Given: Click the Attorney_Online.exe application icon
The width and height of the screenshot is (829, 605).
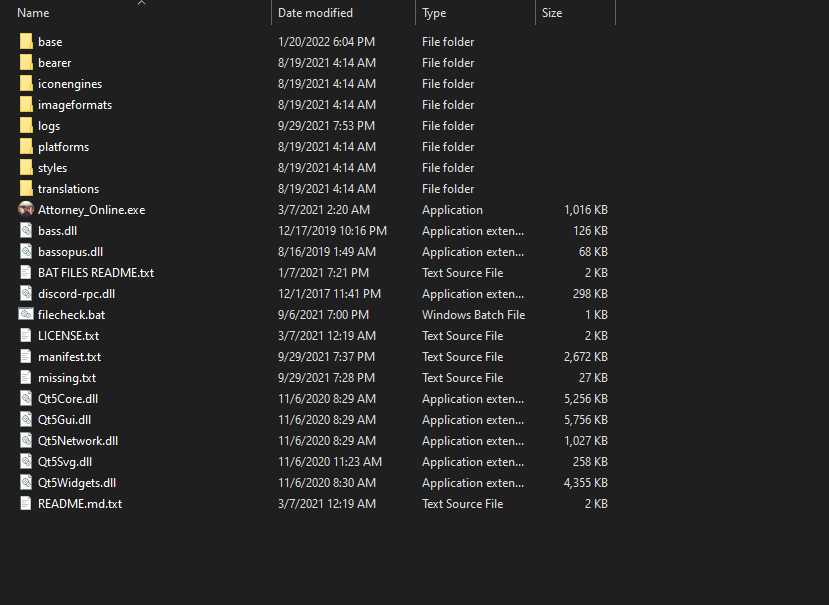Looking at the screenshot, I should 26,210.
